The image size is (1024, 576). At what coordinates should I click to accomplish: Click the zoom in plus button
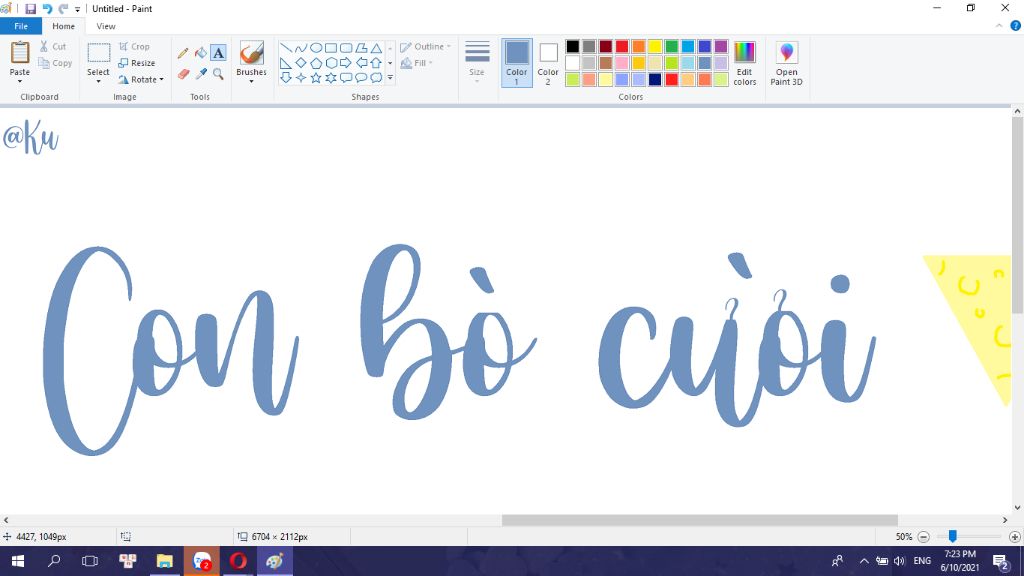[x=1014, y=537]
